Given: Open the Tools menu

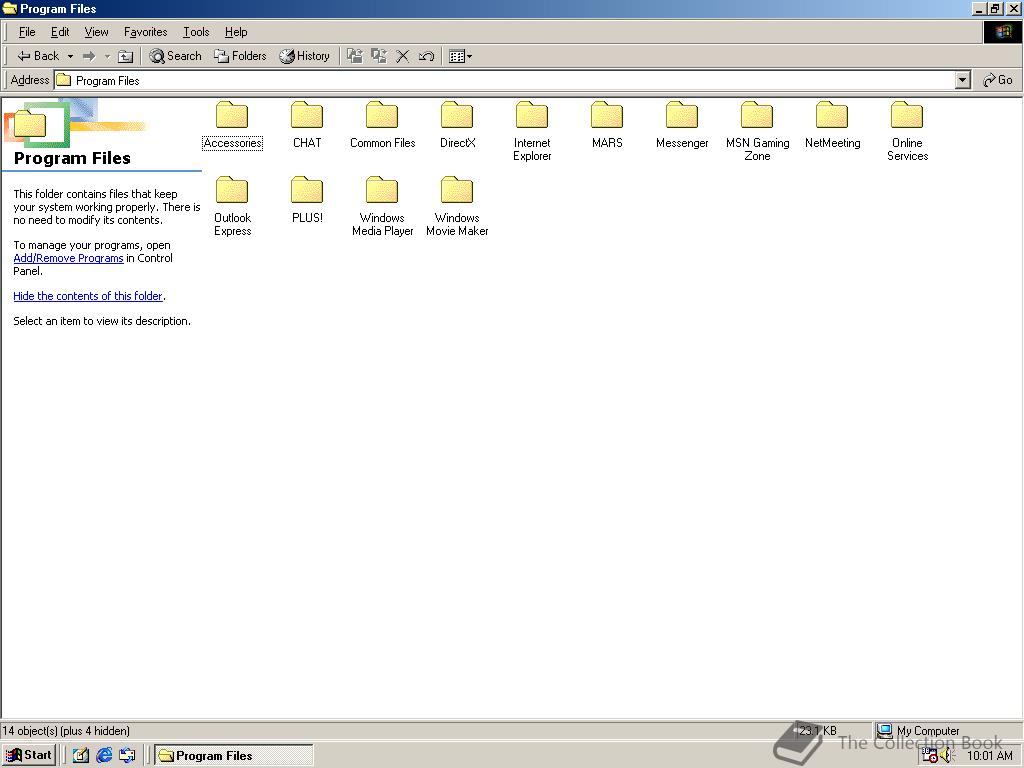Looking at the screenshot, I should (196, 32).
